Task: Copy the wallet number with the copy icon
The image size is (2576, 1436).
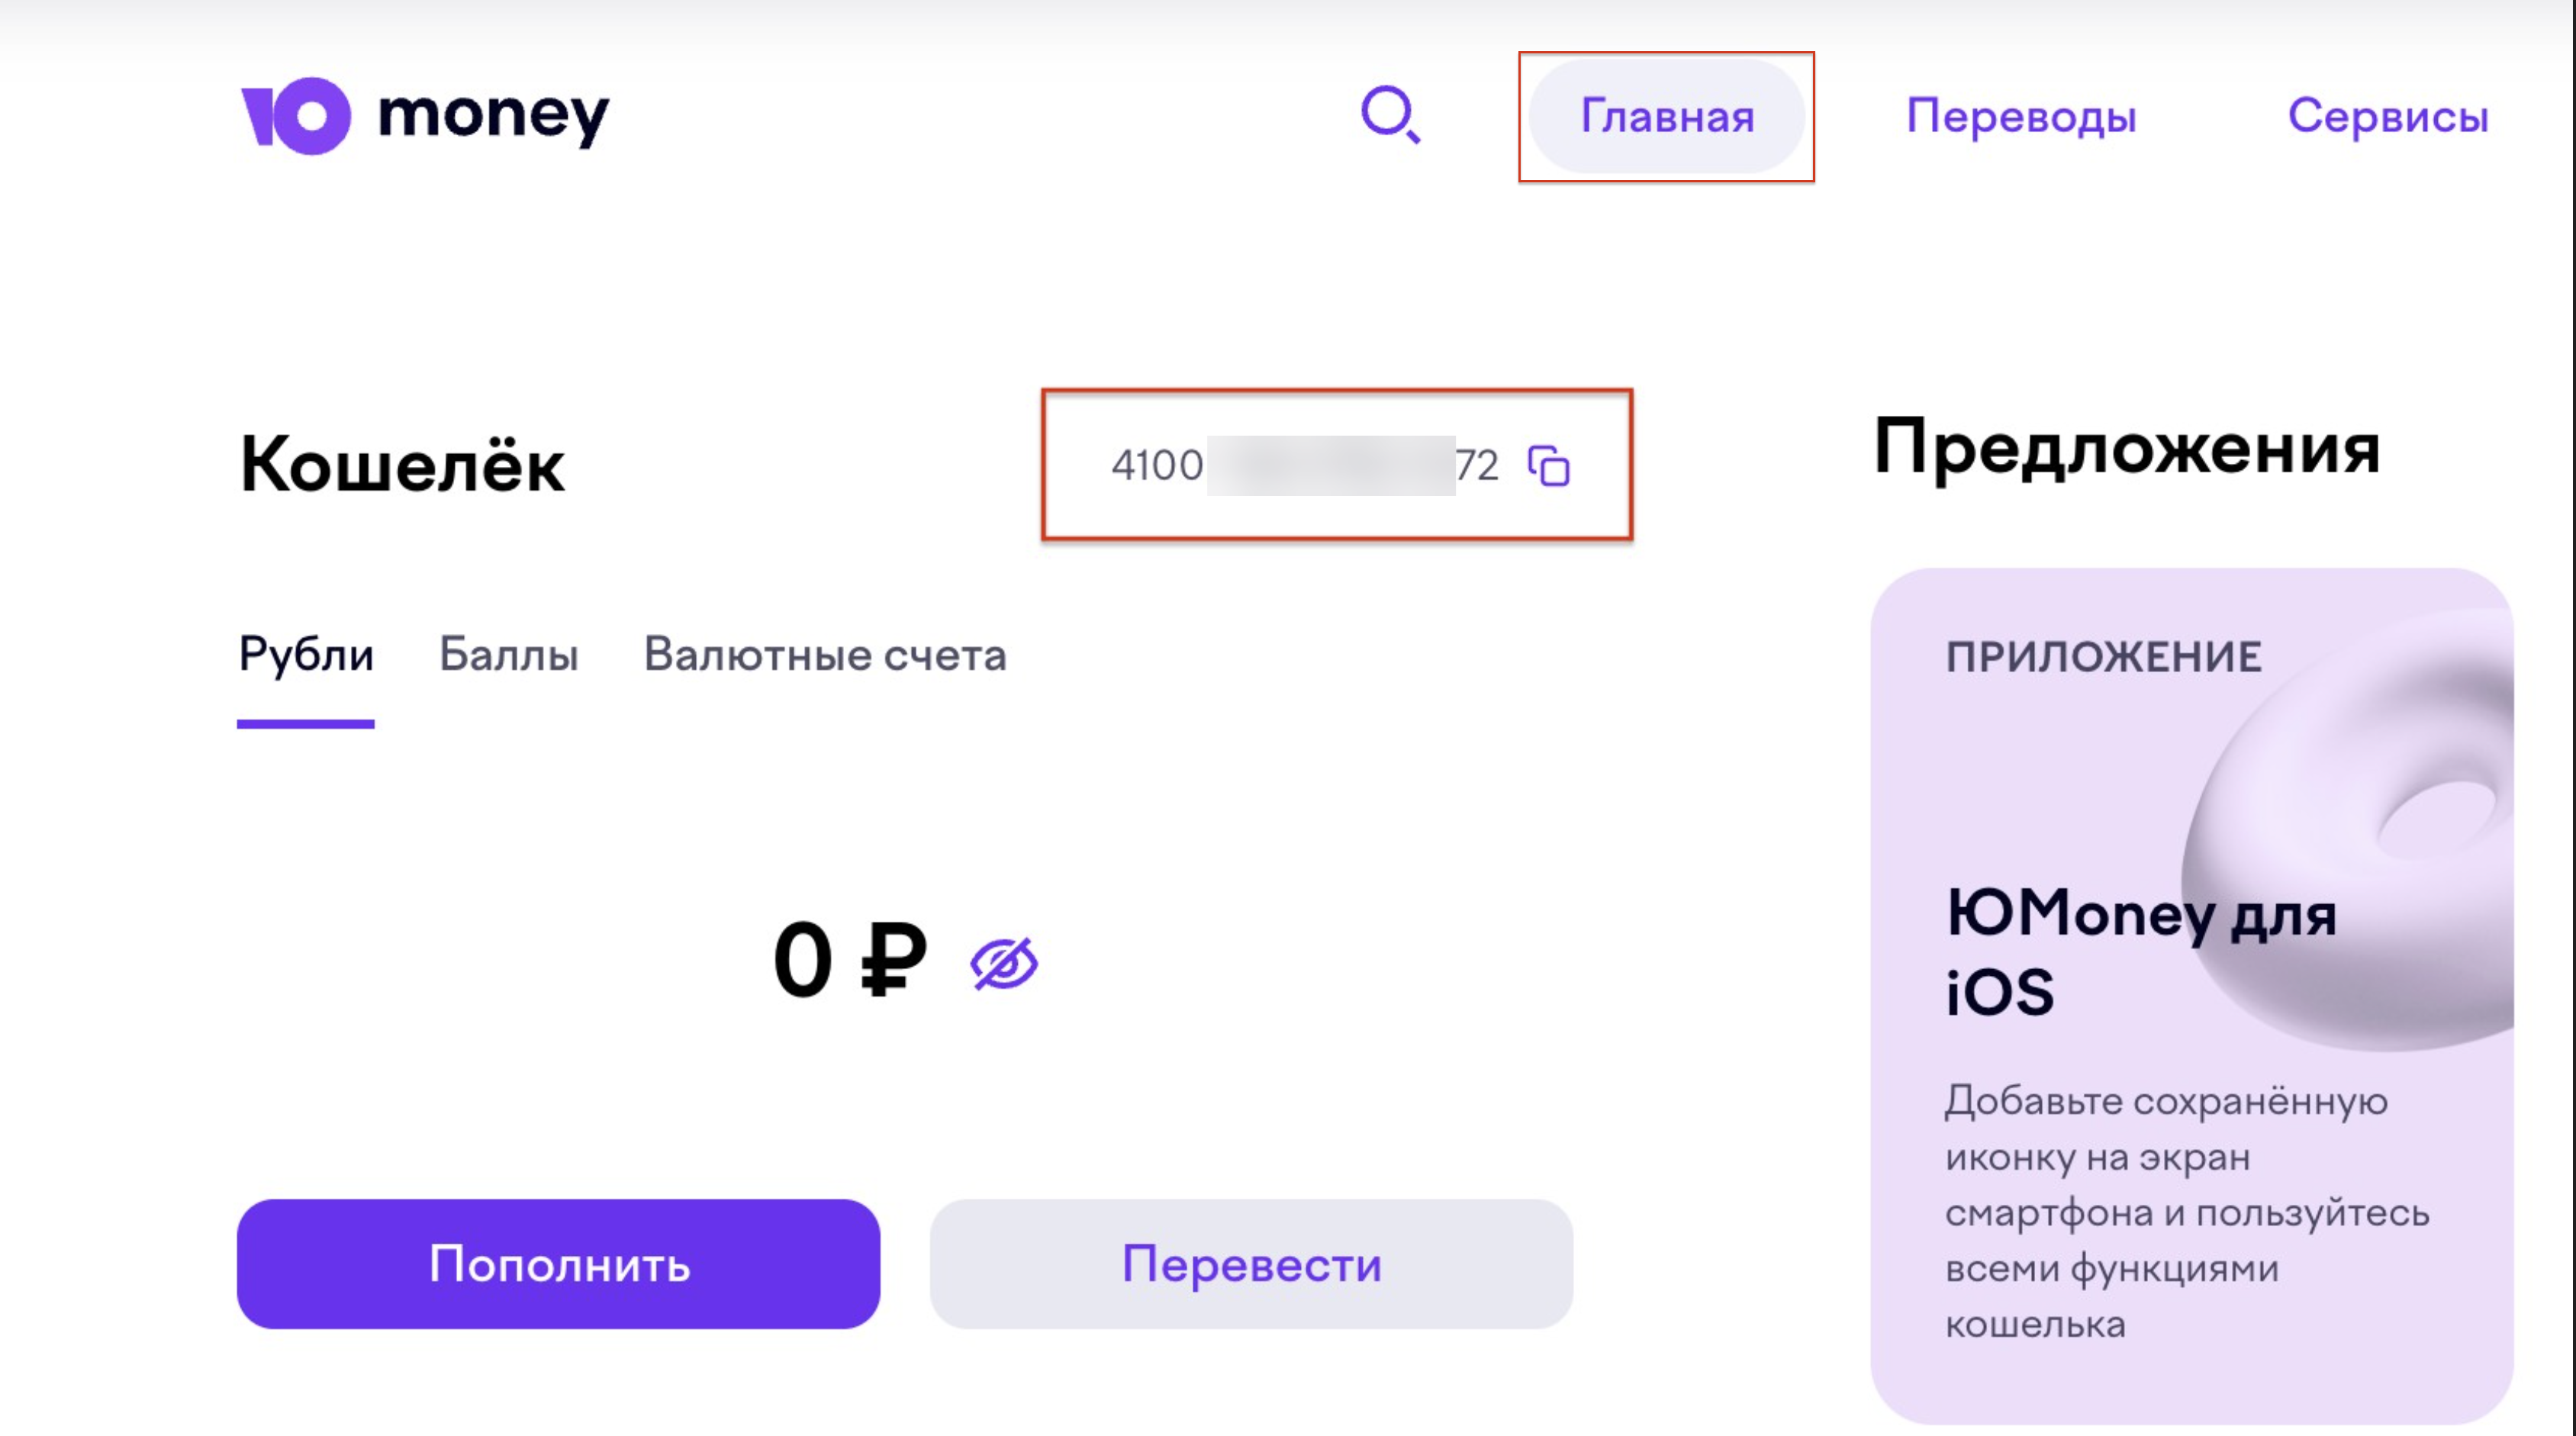Action: tap(1549, 466)
